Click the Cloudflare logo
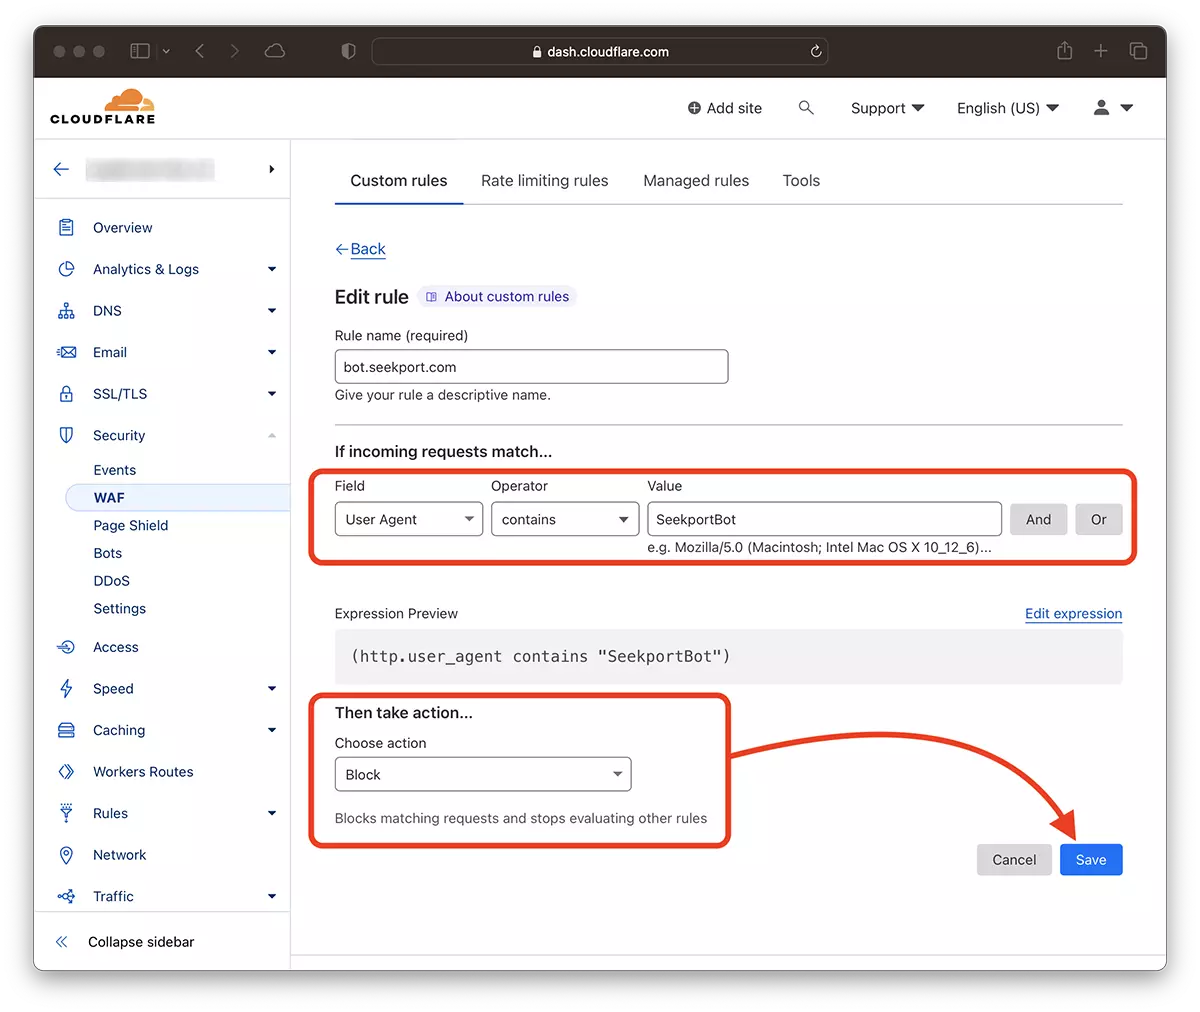Screen dimensions: 1200x1012 click(x=103, y=106)
